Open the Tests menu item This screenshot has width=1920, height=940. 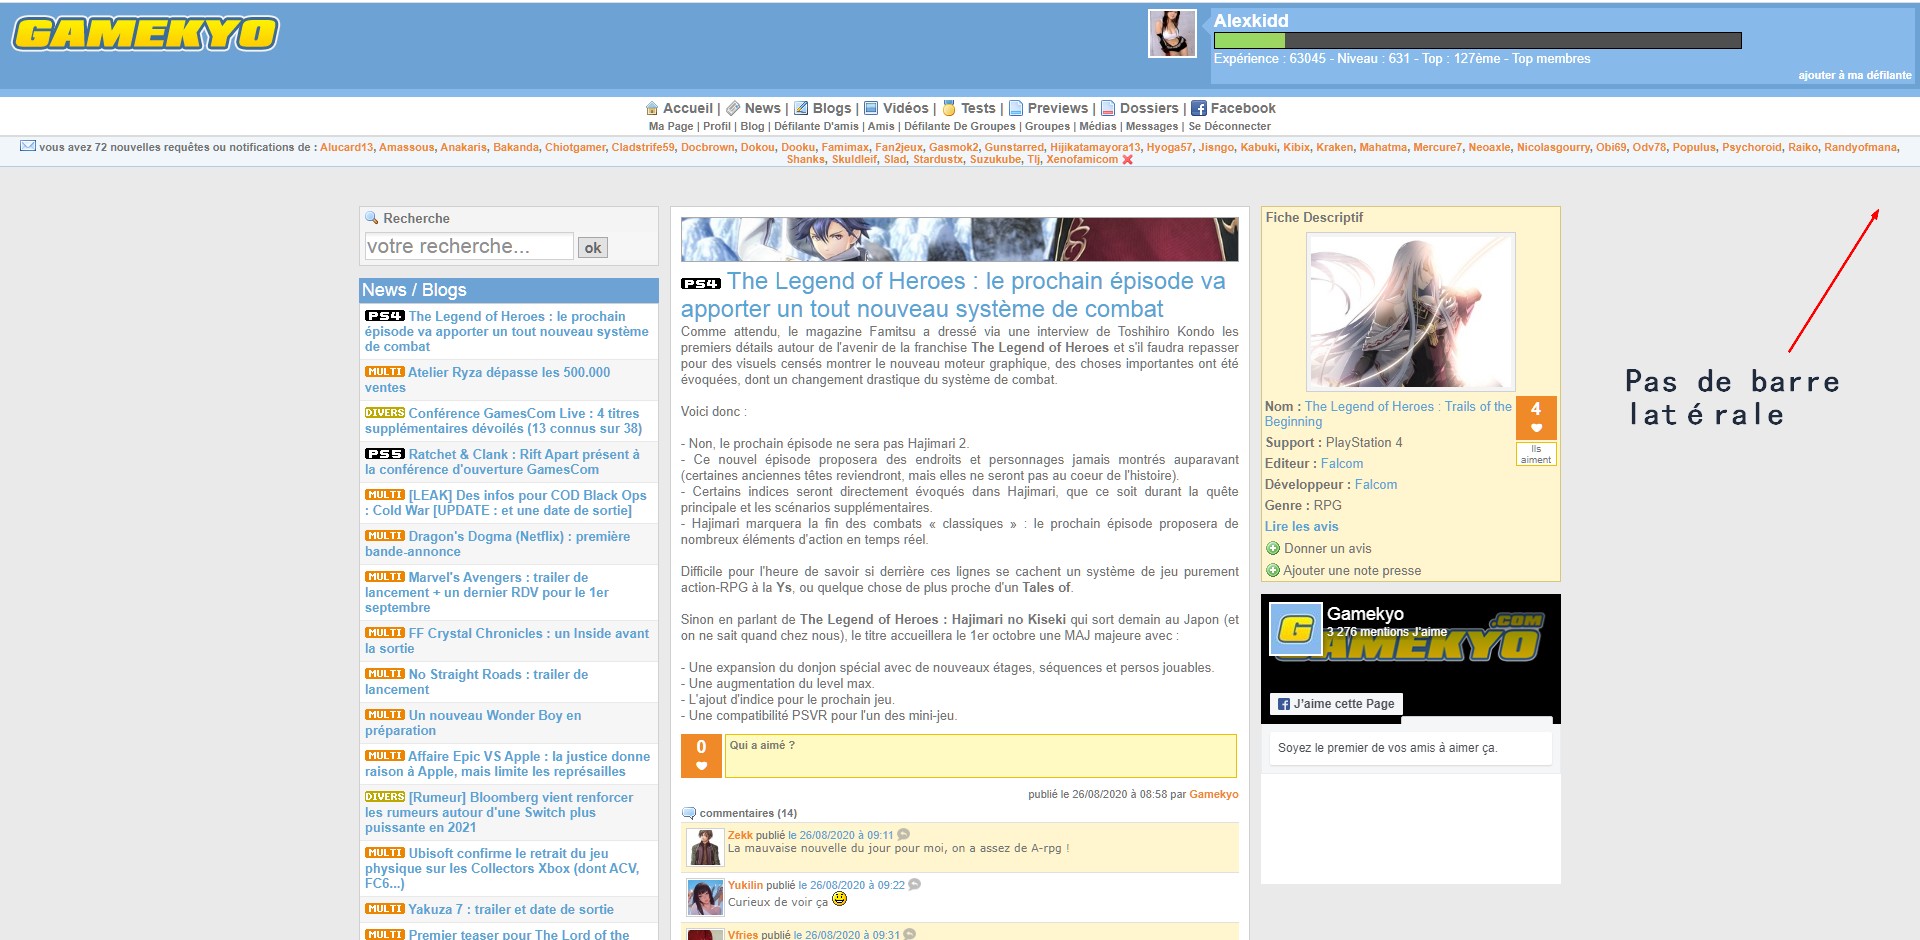click(x=978, y=108)
